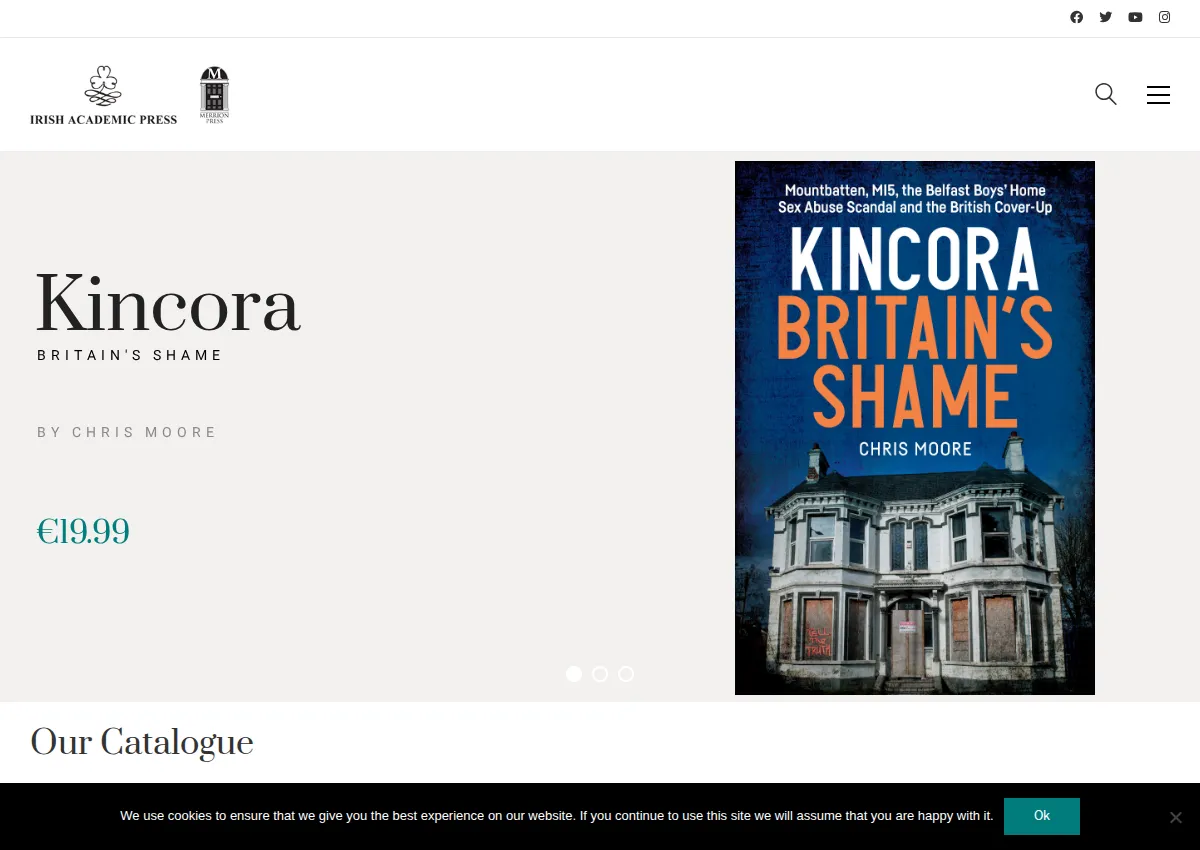Accept cookies with the Ok button
The height and width of the screenshot is (850, 1200).
pos(1042,816)
